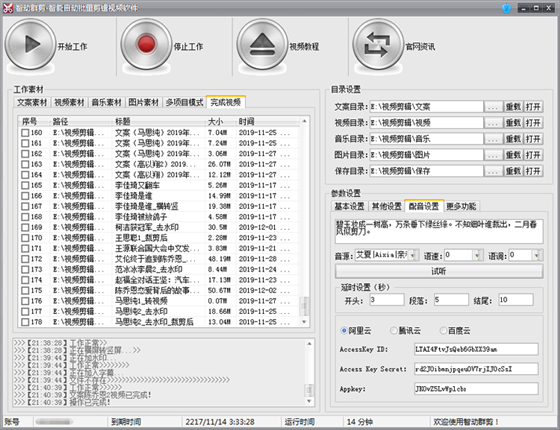
Task: Tick the checkbox for row 172
Action: coord(25,259)
